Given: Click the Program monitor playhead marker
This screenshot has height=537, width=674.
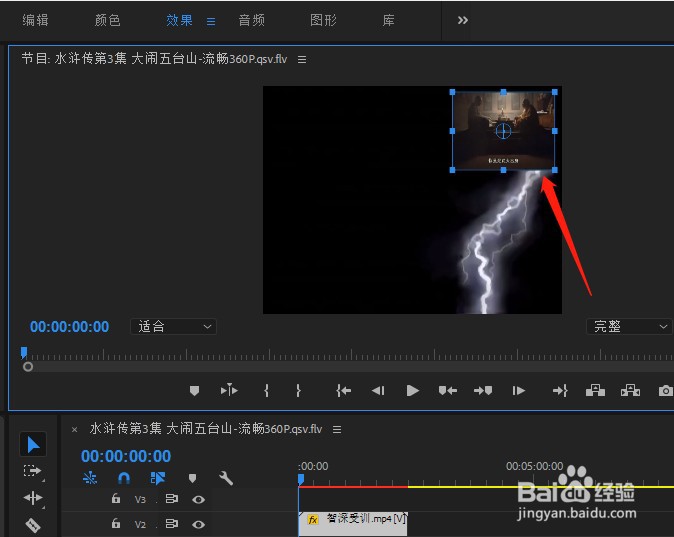Looking at the screenshot, I should click(x=24, y=353).
